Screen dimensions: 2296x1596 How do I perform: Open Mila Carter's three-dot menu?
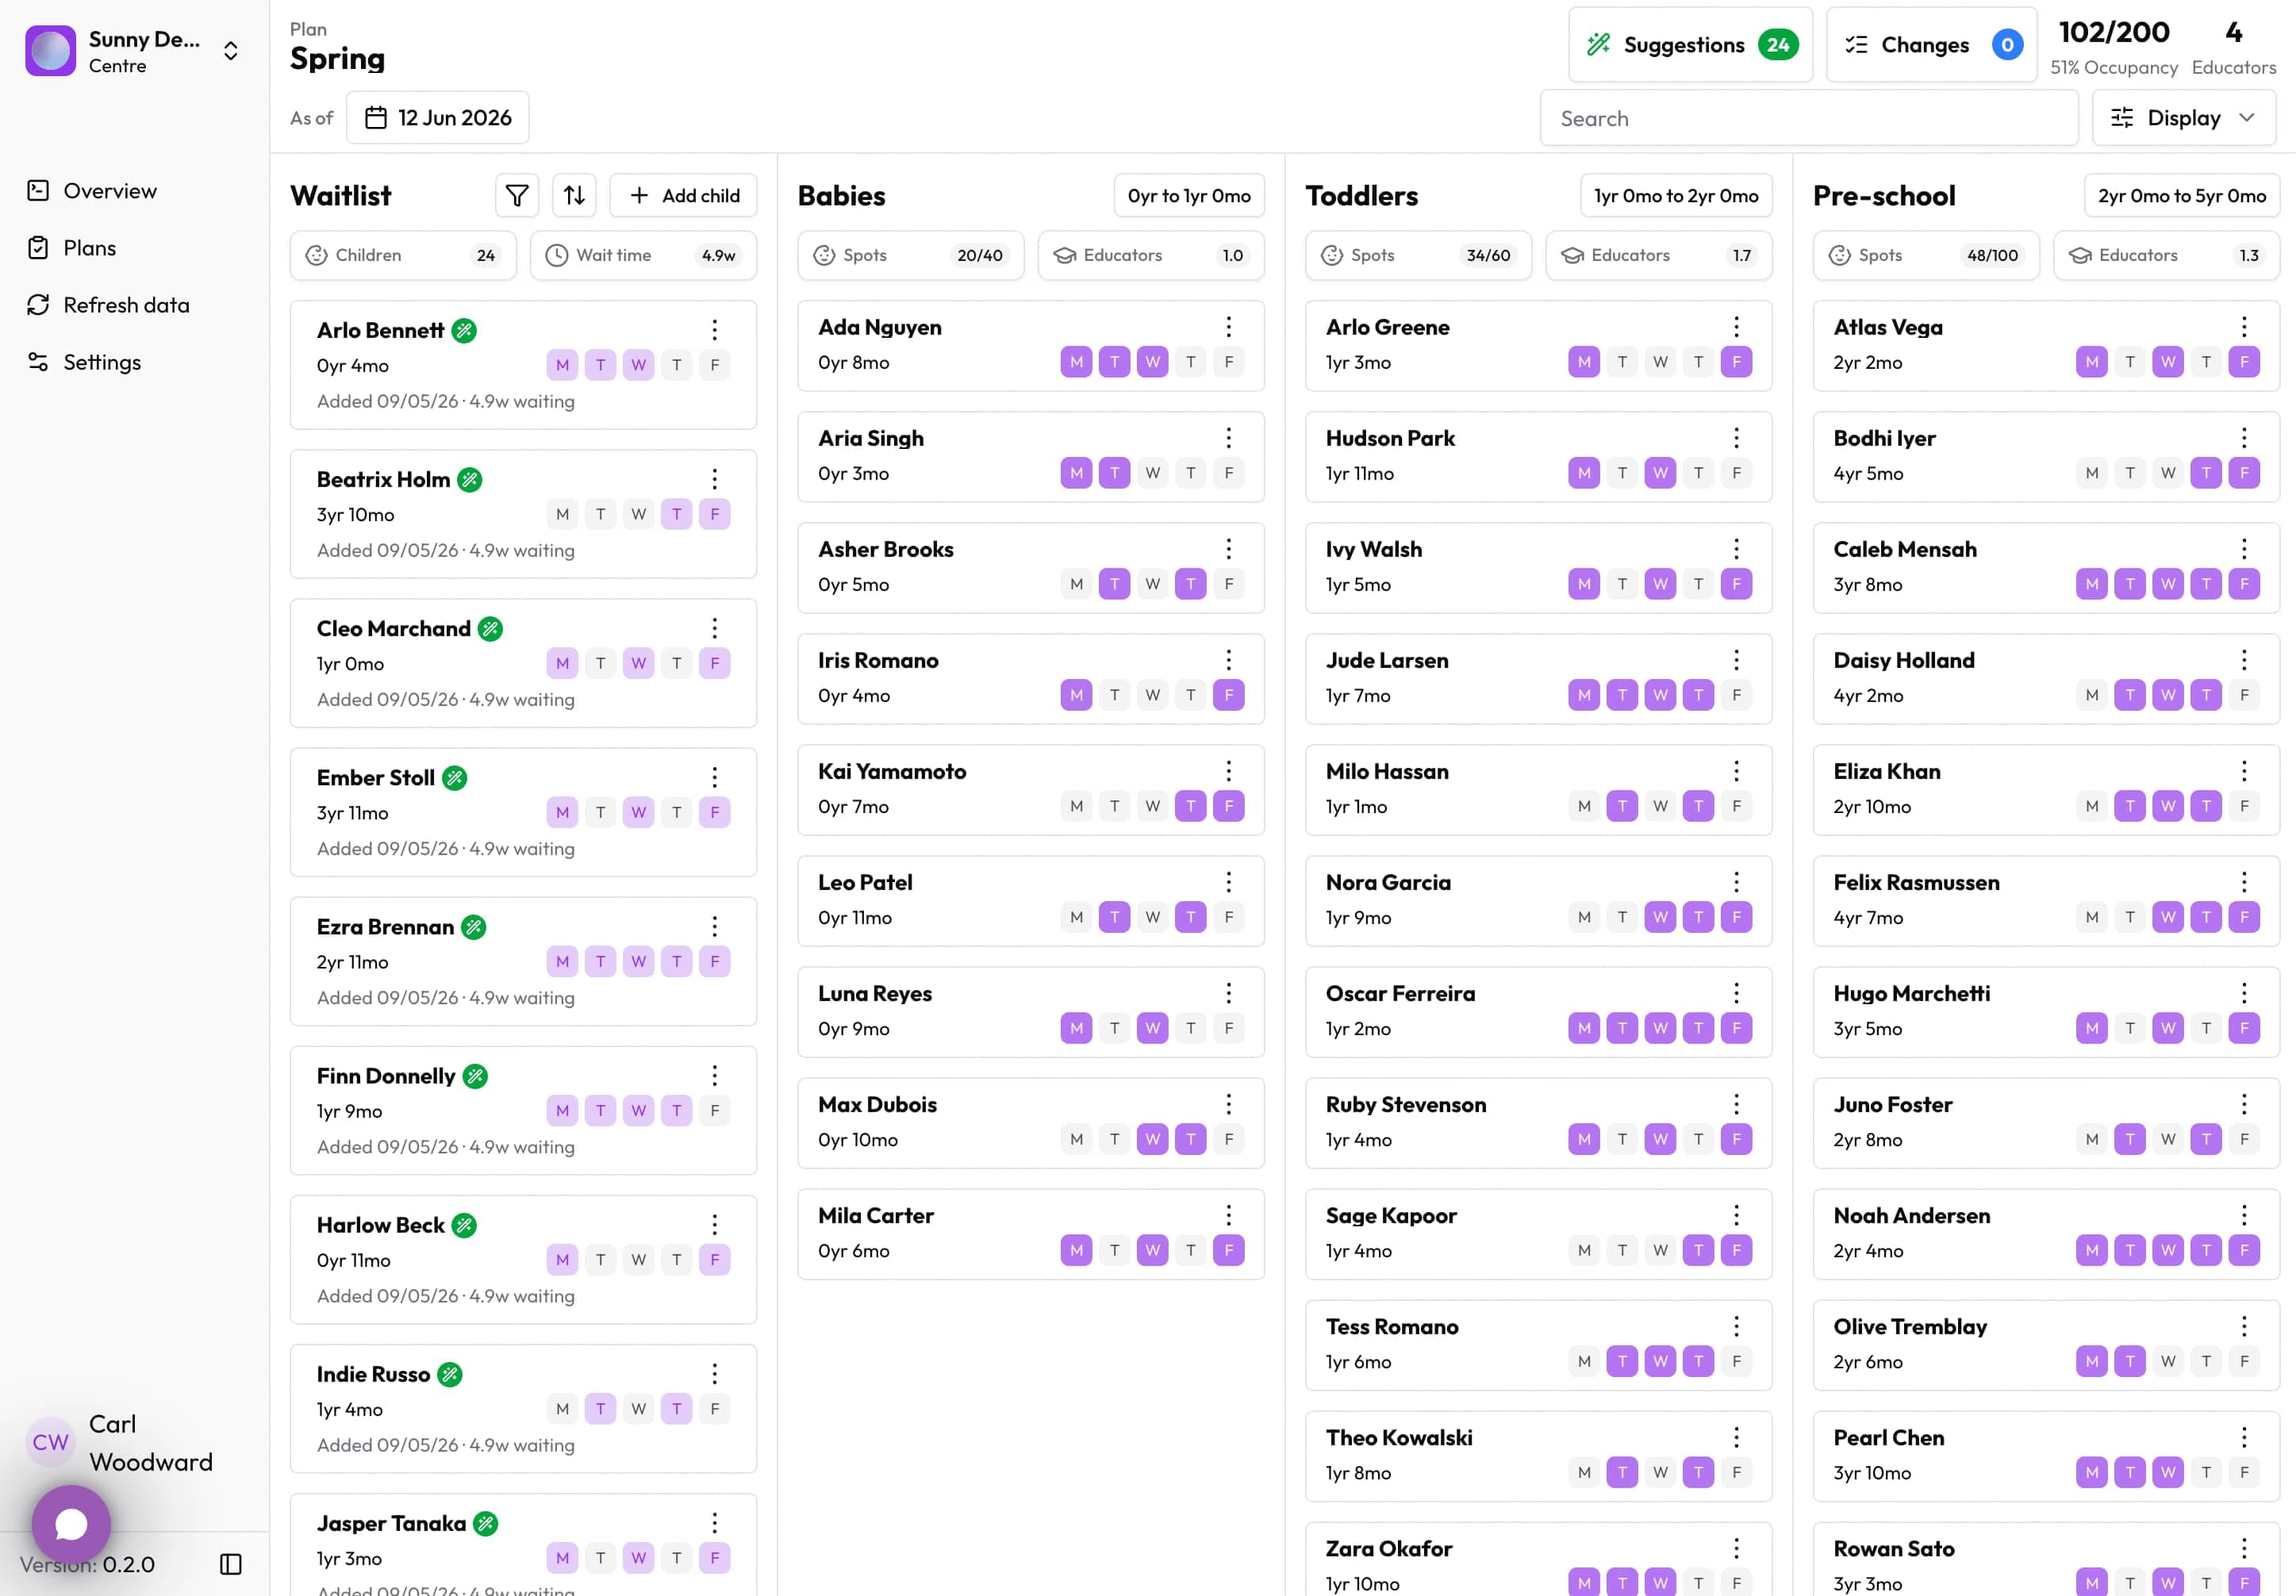point(1228,1215)
